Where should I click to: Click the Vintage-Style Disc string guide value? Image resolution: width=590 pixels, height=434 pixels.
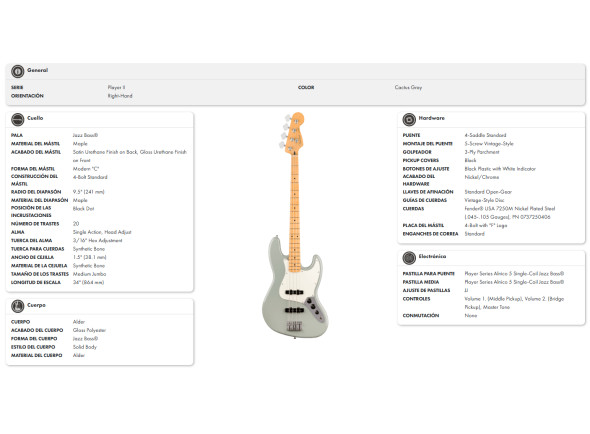point(484,200)
